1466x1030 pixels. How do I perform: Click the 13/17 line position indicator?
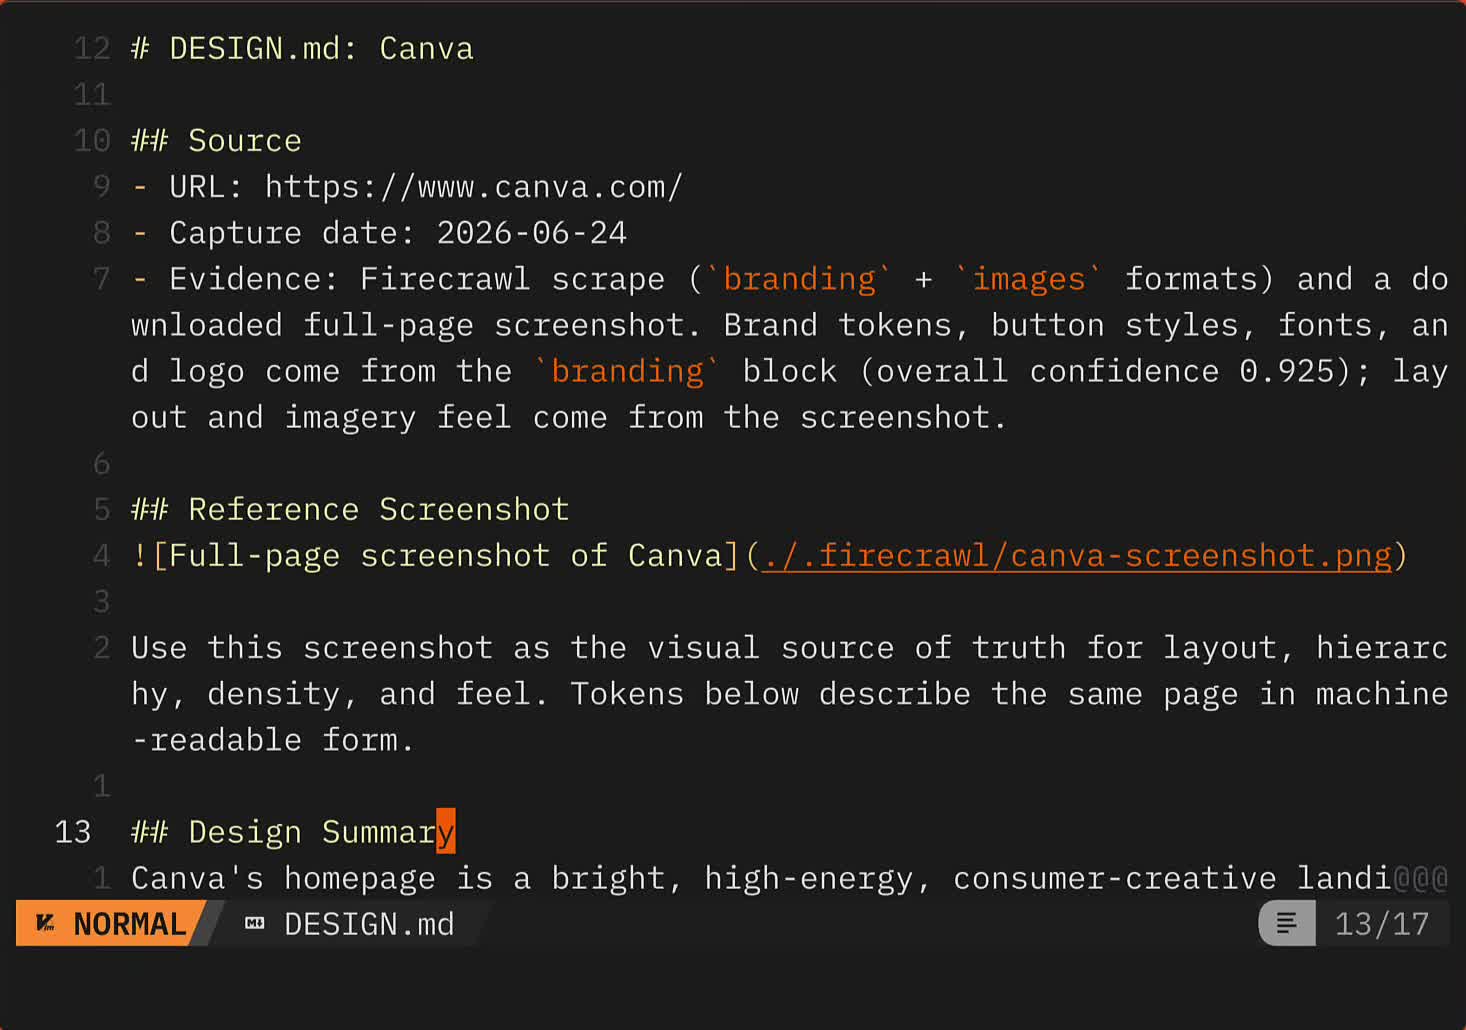coord(1382,923)
